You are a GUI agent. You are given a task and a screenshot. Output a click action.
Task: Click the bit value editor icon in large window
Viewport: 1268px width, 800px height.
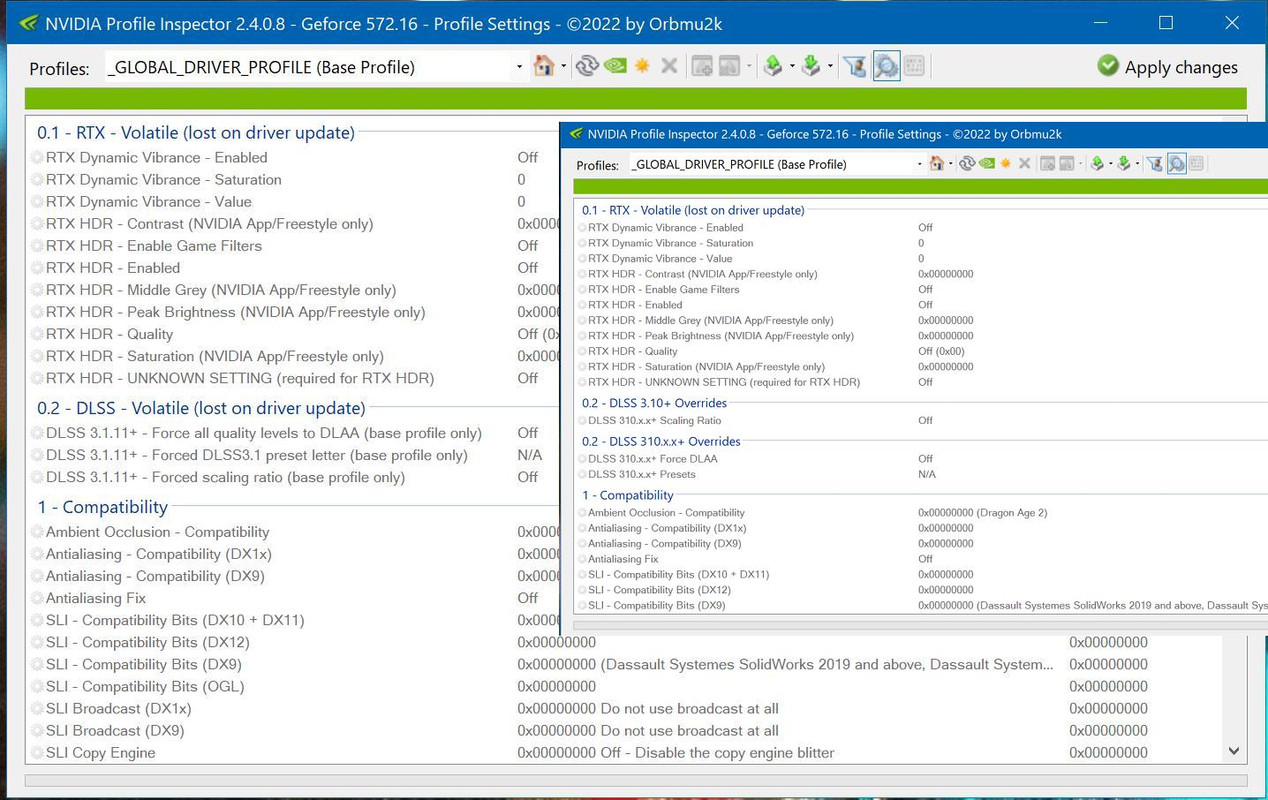click(x=915, y=66)
